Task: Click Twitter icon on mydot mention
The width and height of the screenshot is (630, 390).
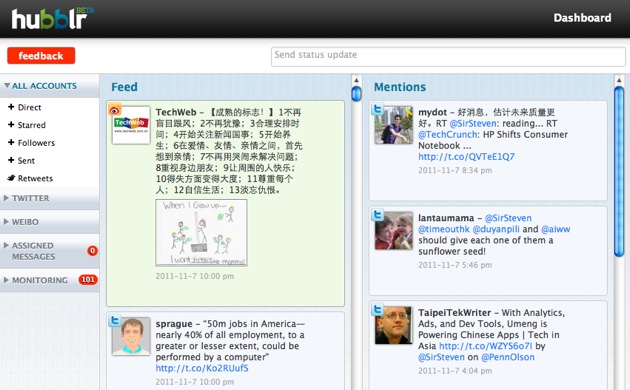Action: pos(377,109)
